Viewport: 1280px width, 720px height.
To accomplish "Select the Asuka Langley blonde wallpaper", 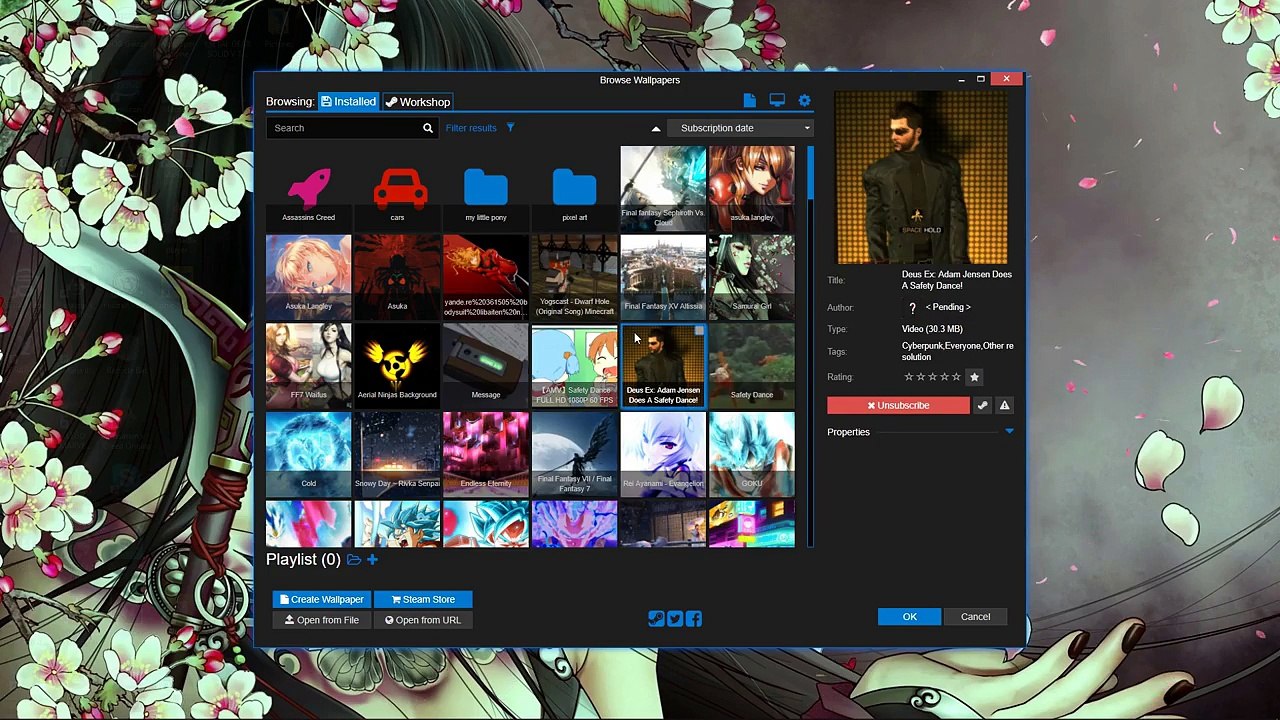I will (x=308, y=277).
